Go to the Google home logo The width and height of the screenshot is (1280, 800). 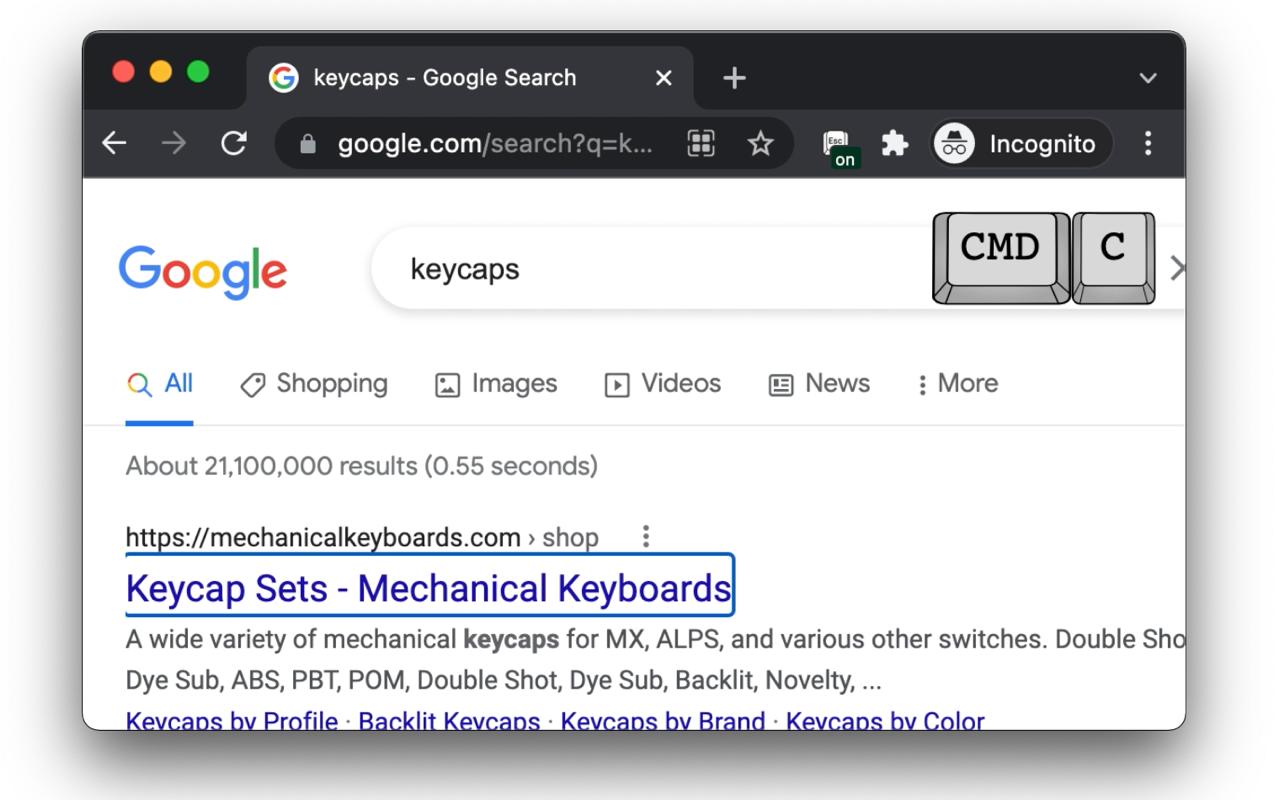[x=203, y=271]
